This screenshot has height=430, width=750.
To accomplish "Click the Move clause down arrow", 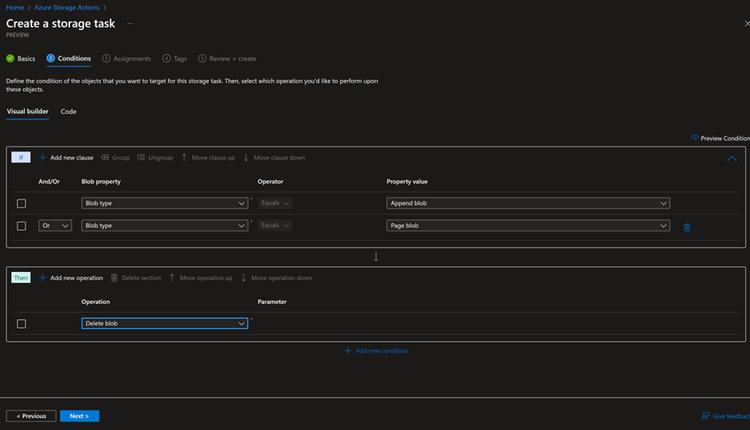I will tap(246, 157).
